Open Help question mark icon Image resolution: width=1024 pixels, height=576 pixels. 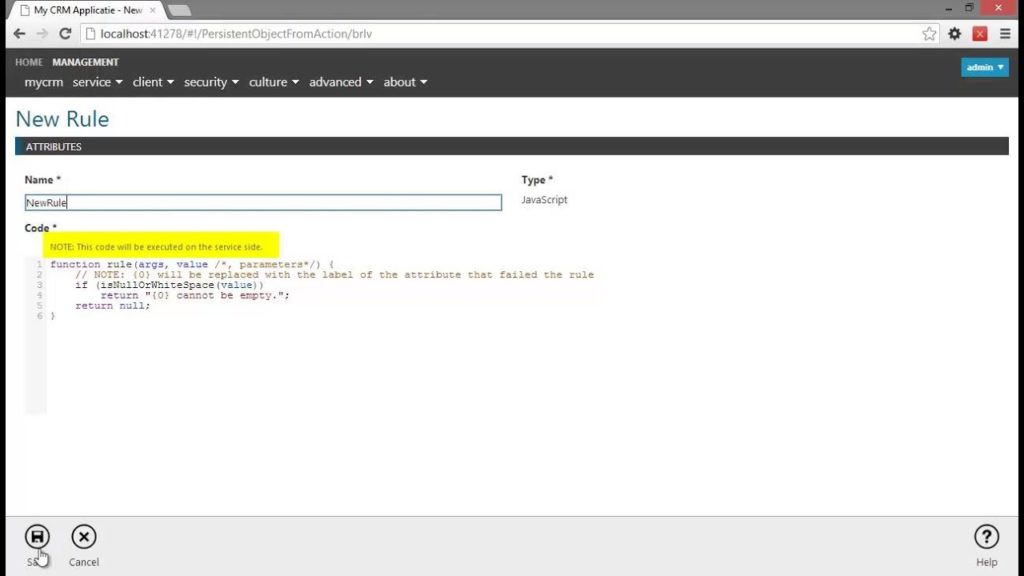coord(986,537)
